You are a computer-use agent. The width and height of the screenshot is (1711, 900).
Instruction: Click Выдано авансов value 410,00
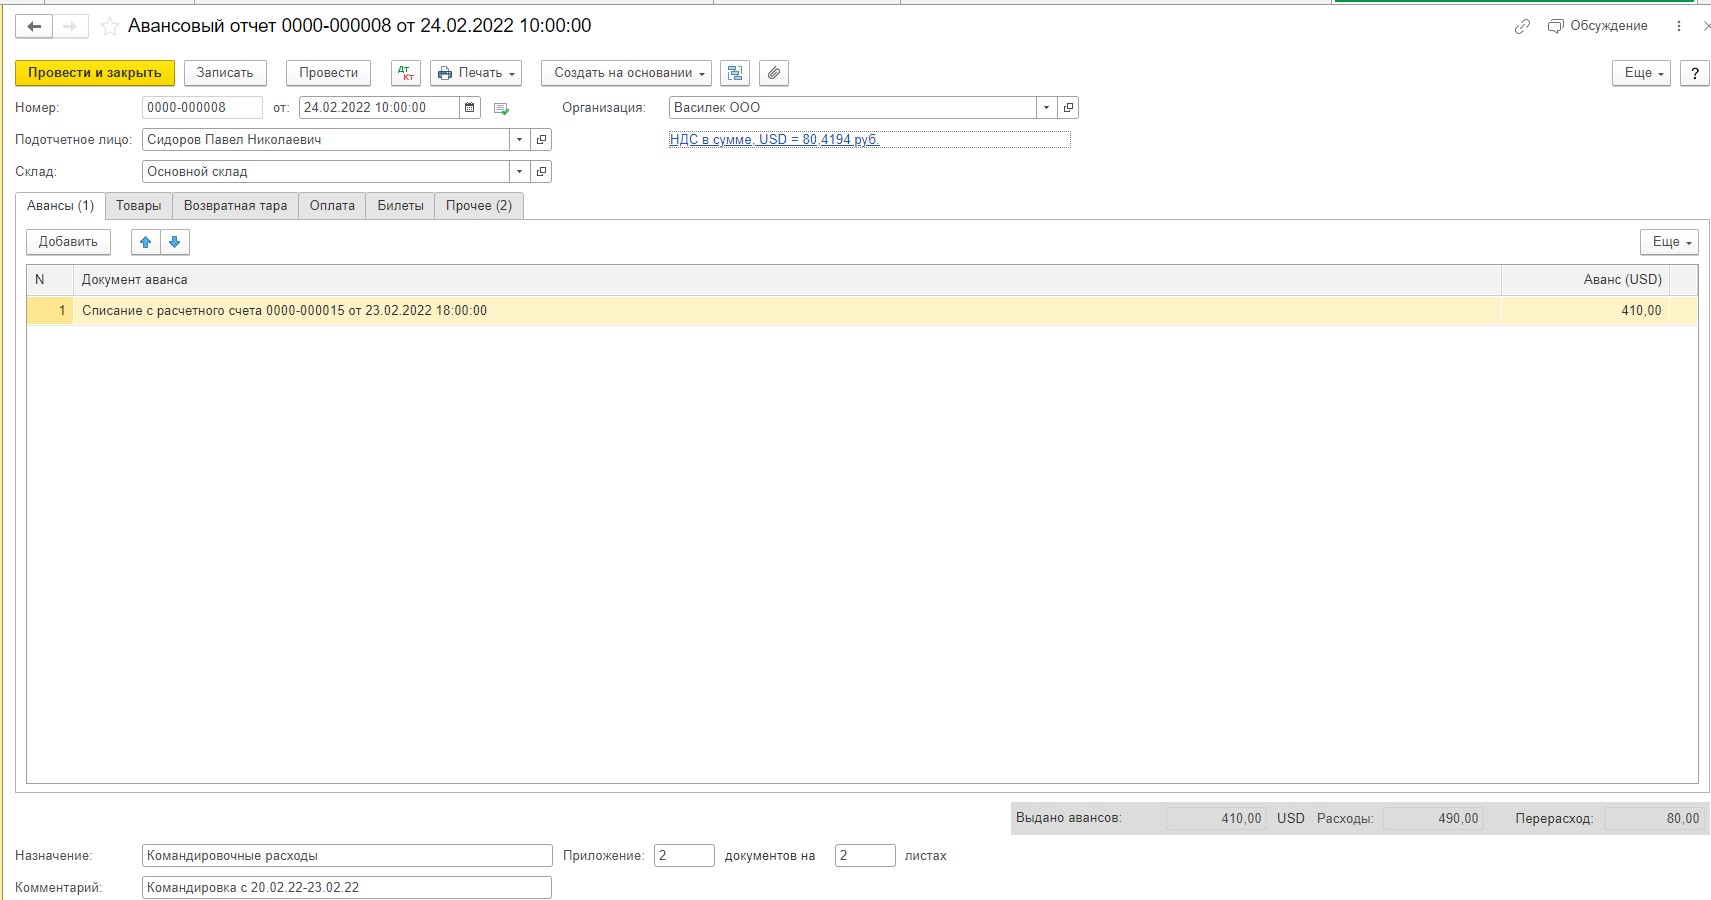pyautogui.click(x=1216, y=818)
